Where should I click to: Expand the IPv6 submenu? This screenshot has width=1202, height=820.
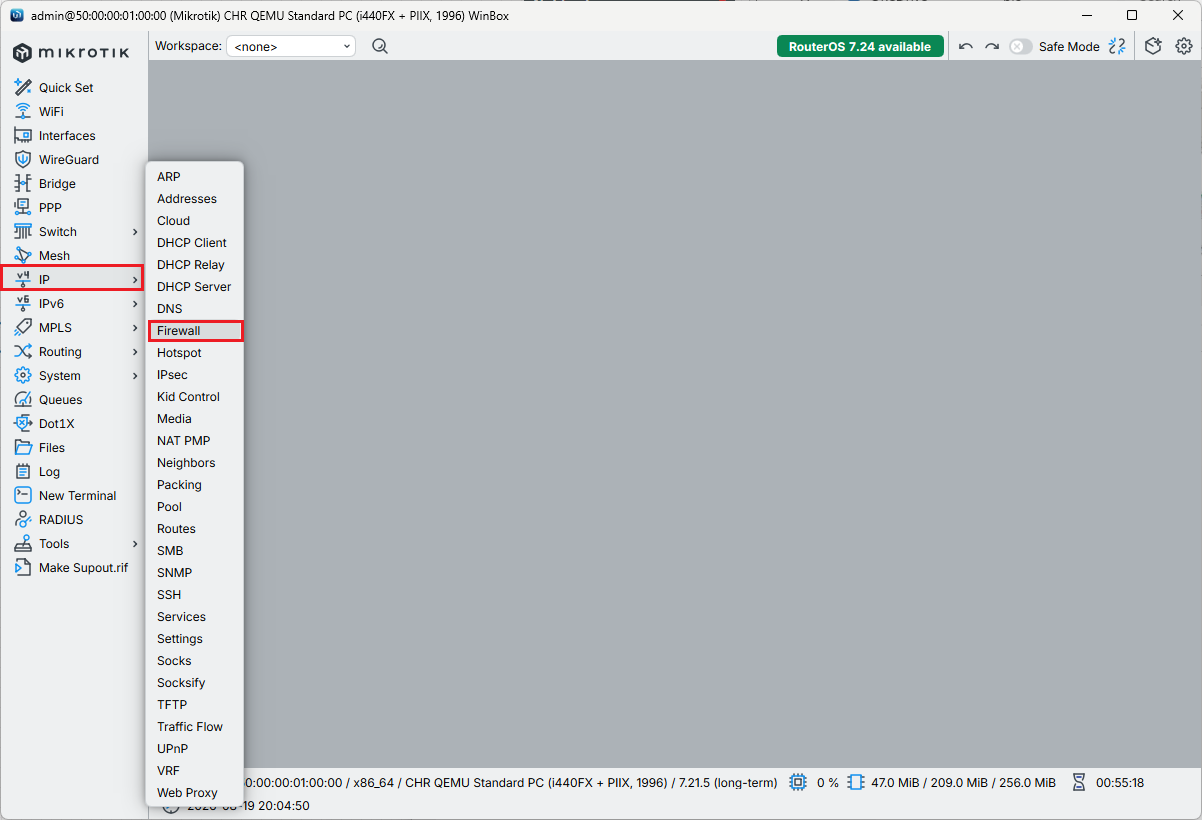pos(135,303)
